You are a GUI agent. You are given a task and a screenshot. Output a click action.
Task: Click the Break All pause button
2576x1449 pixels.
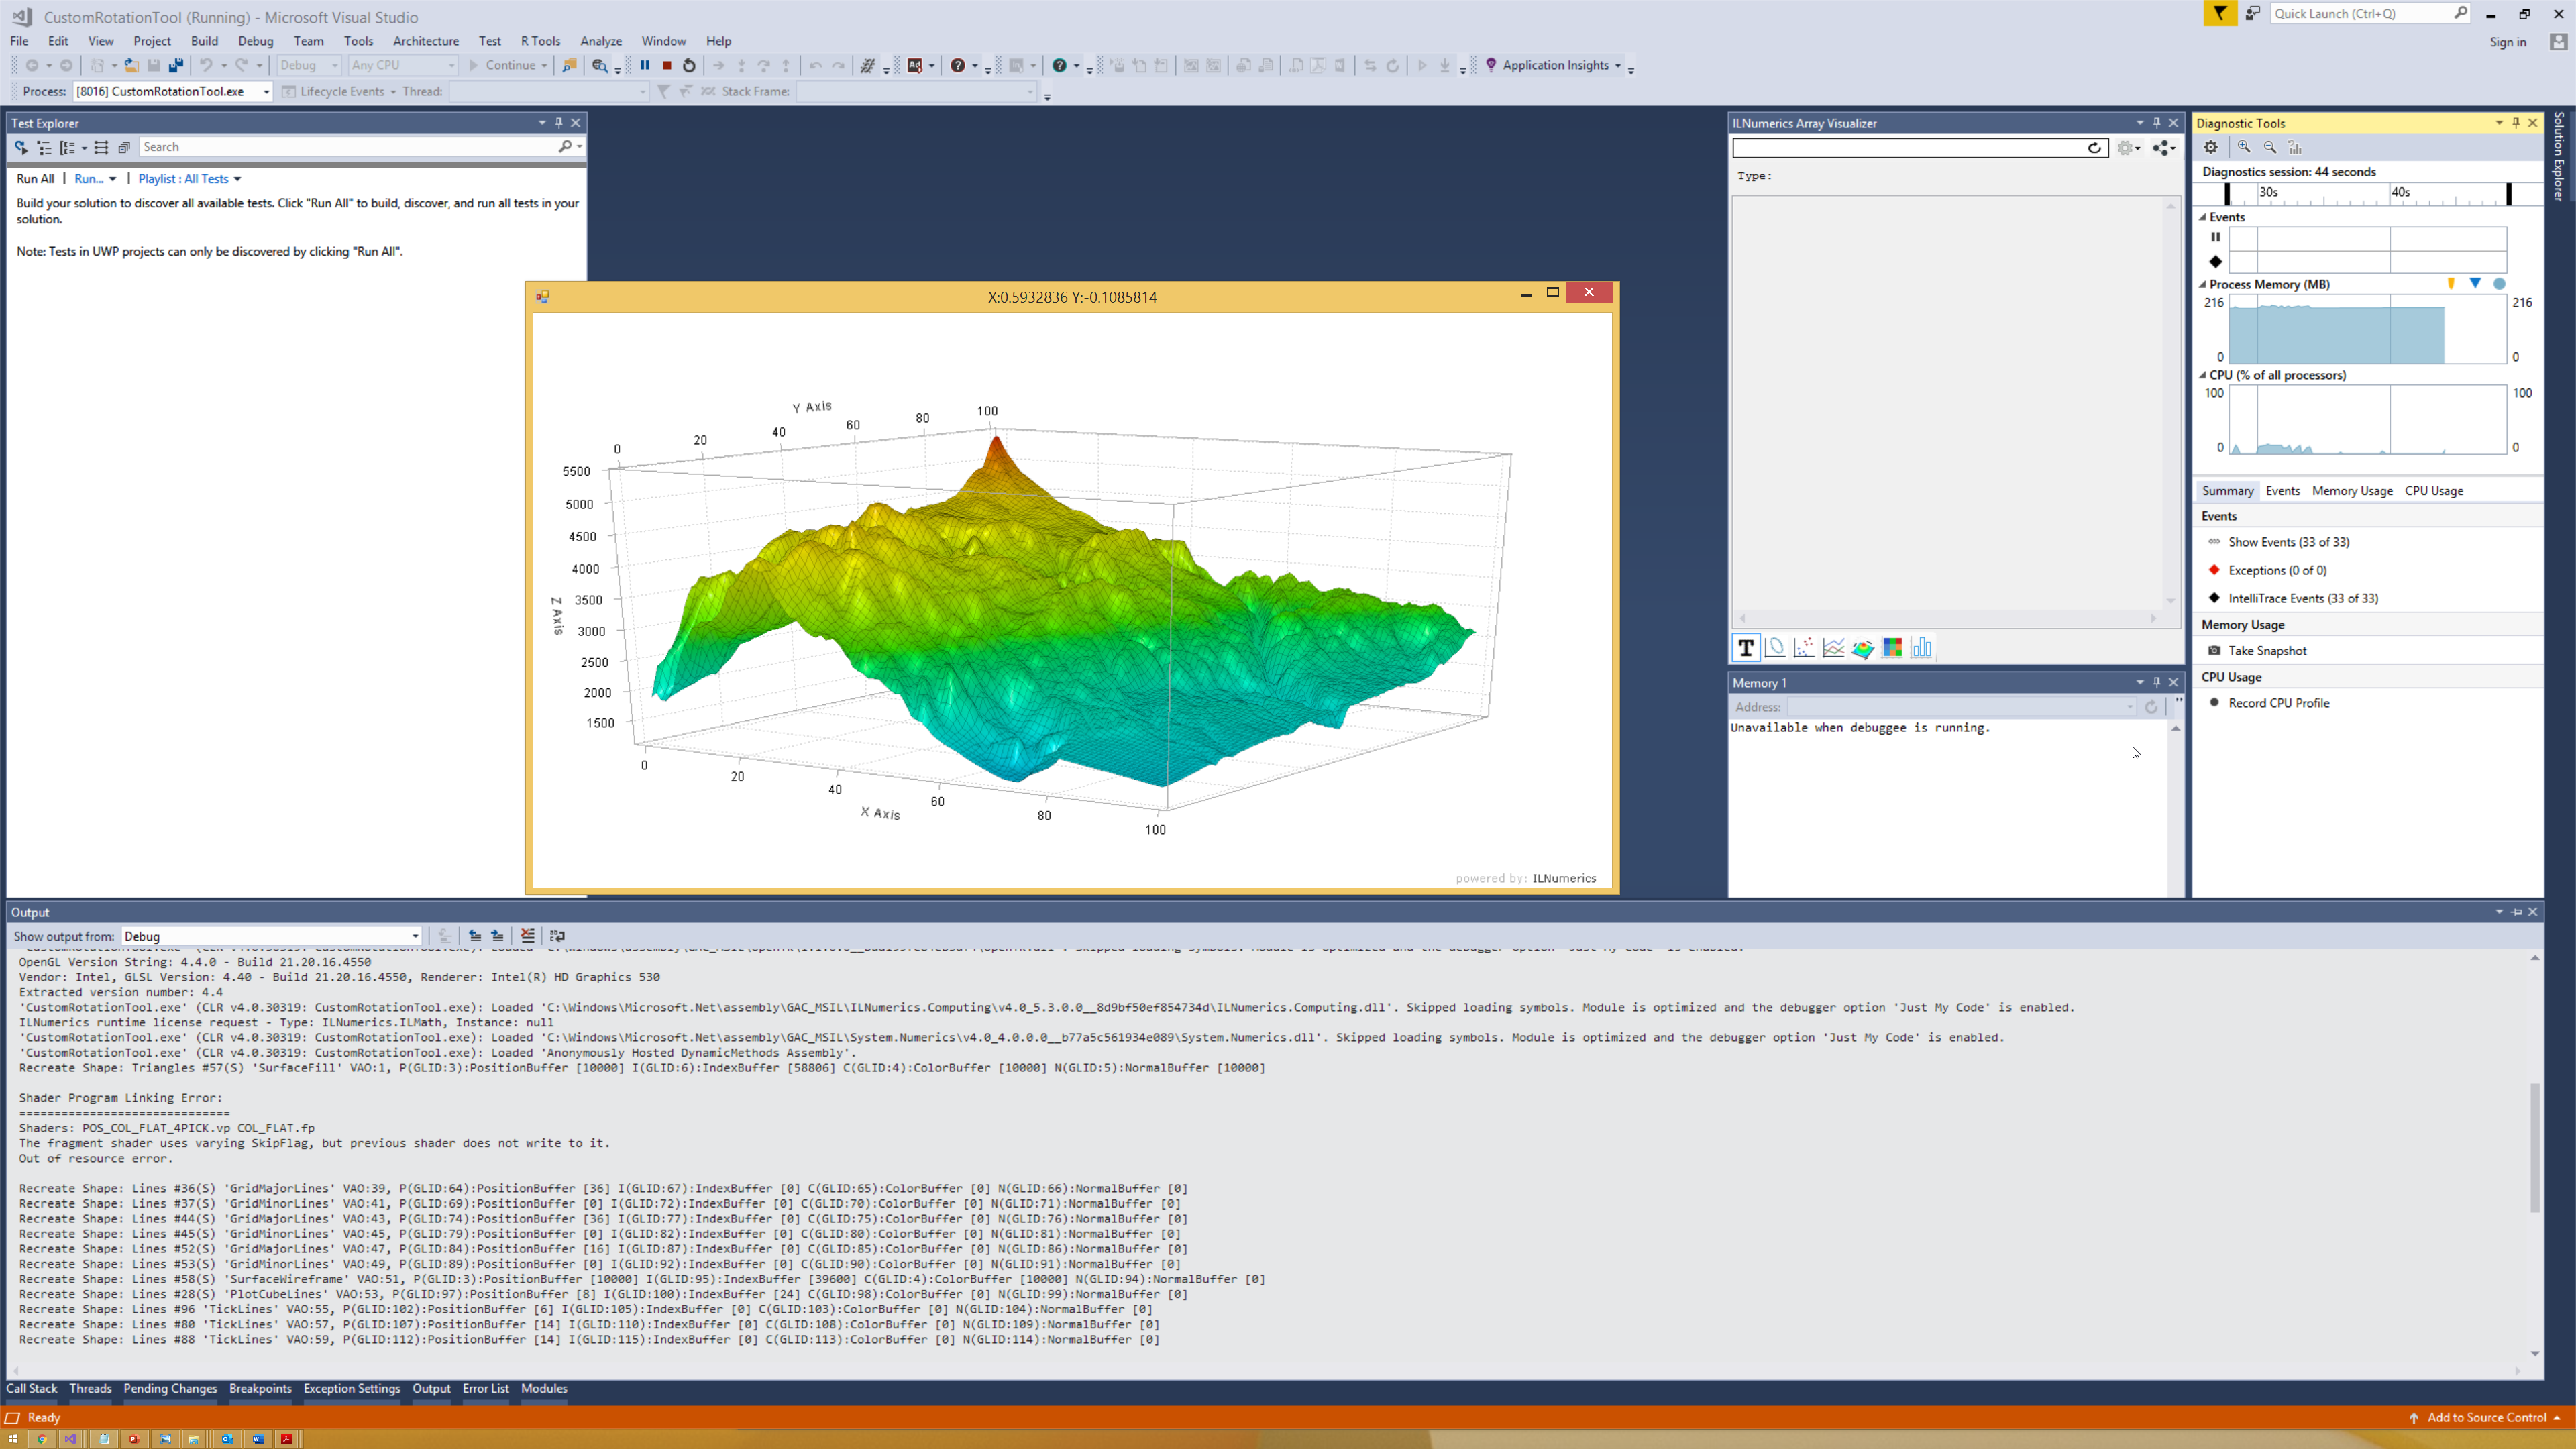[645, 65]
